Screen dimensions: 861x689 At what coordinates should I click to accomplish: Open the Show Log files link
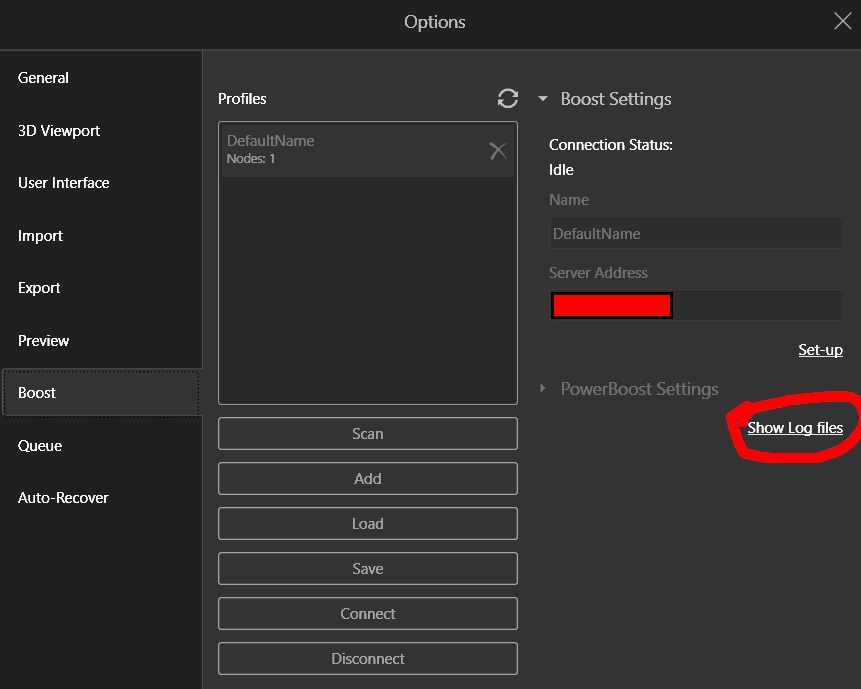click(795, 428)
